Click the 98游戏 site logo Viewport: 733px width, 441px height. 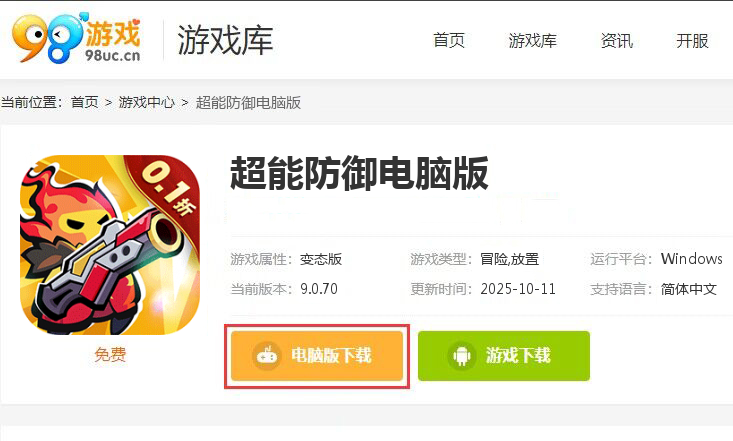coord(77,38)
